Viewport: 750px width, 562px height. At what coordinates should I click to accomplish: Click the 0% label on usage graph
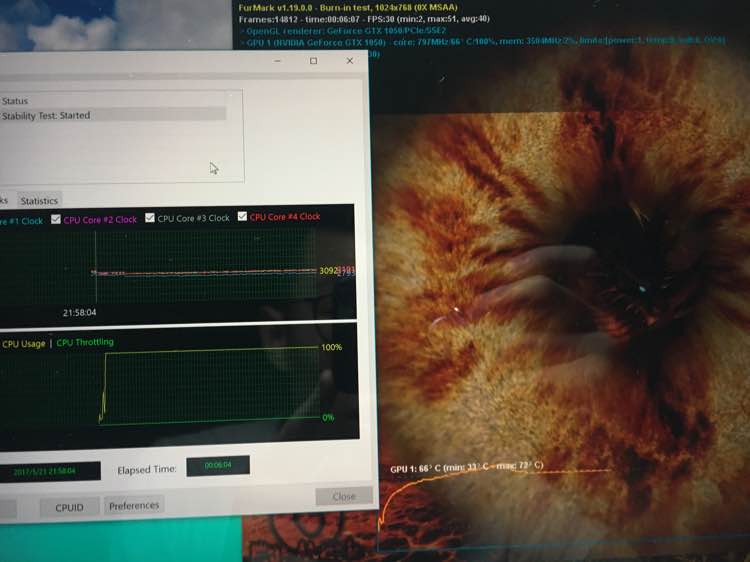tap(328, 418)
